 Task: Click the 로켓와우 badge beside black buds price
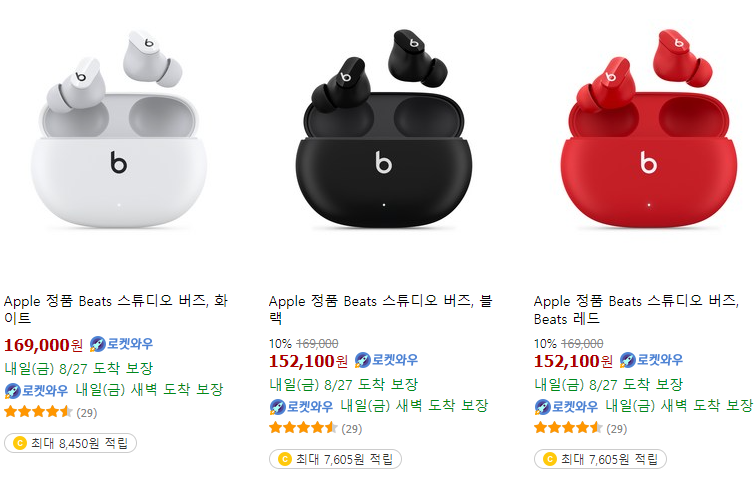pos(386,360)
